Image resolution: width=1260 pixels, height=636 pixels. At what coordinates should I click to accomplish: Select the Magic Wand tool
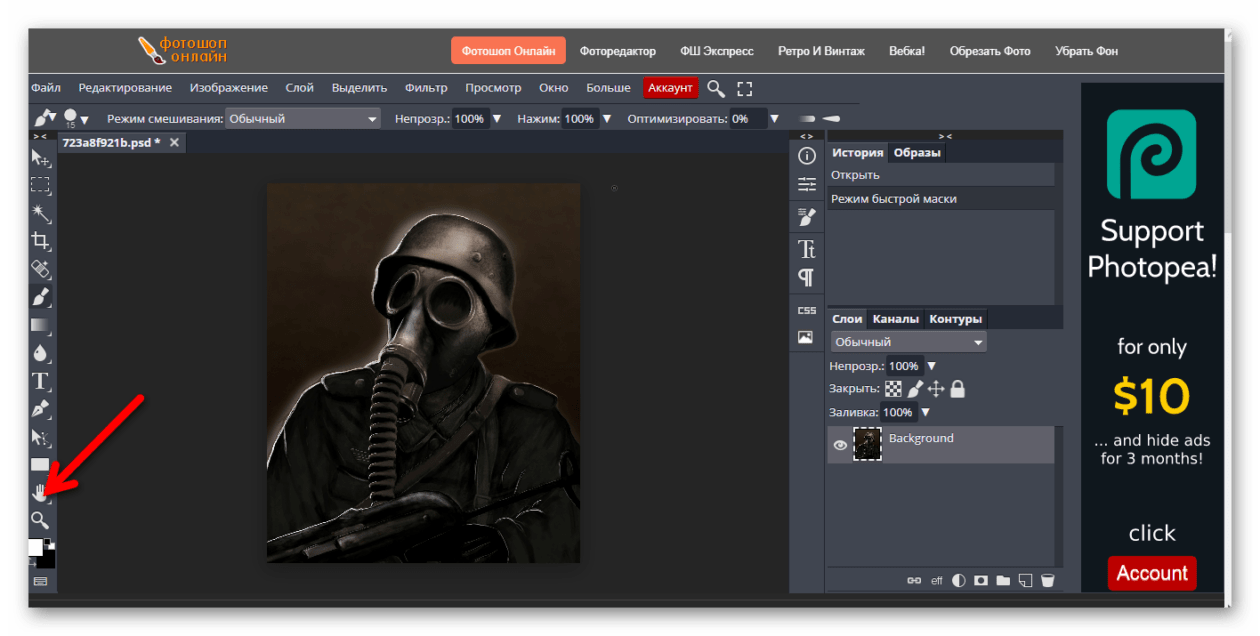click(x=40, y=213)
